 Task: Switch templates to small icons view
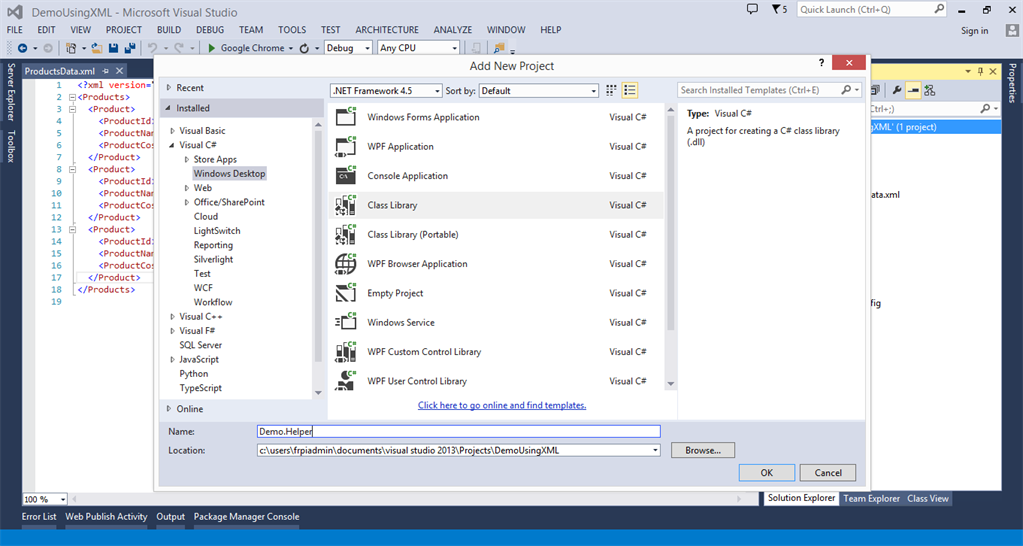tap(611, 90)
